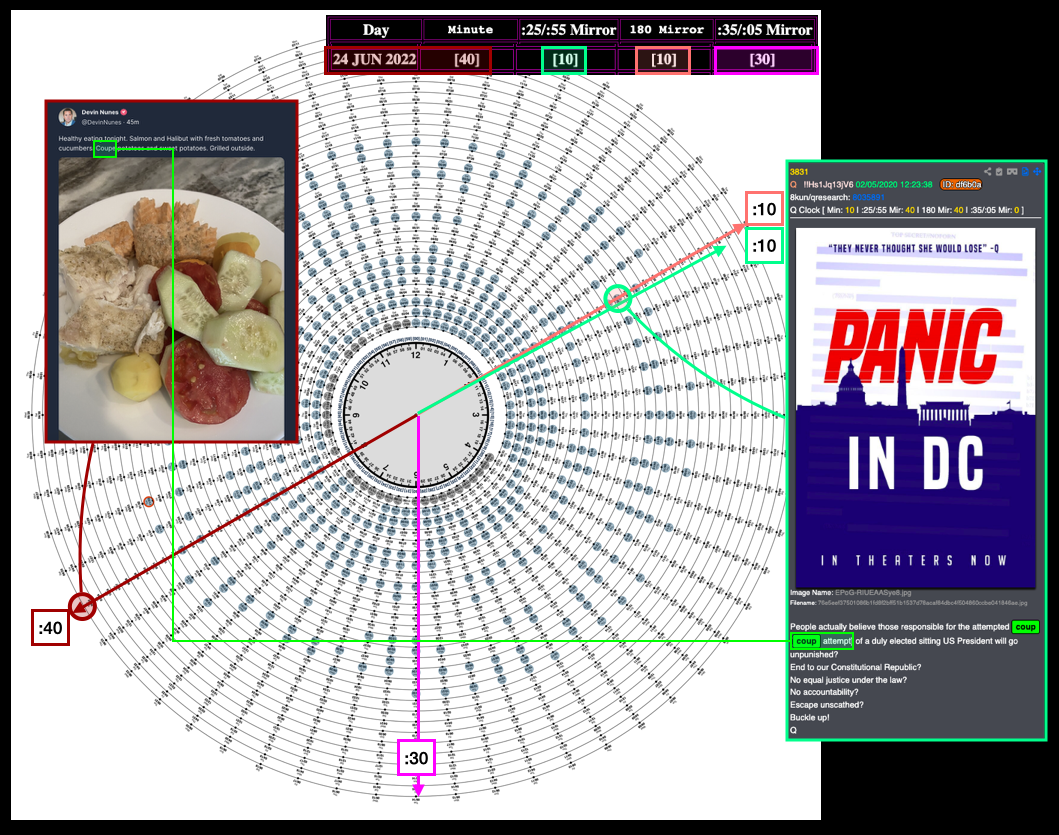Click the blue document icon in post header
The width and height of the screenshot is (1059, 835).
1025,172
